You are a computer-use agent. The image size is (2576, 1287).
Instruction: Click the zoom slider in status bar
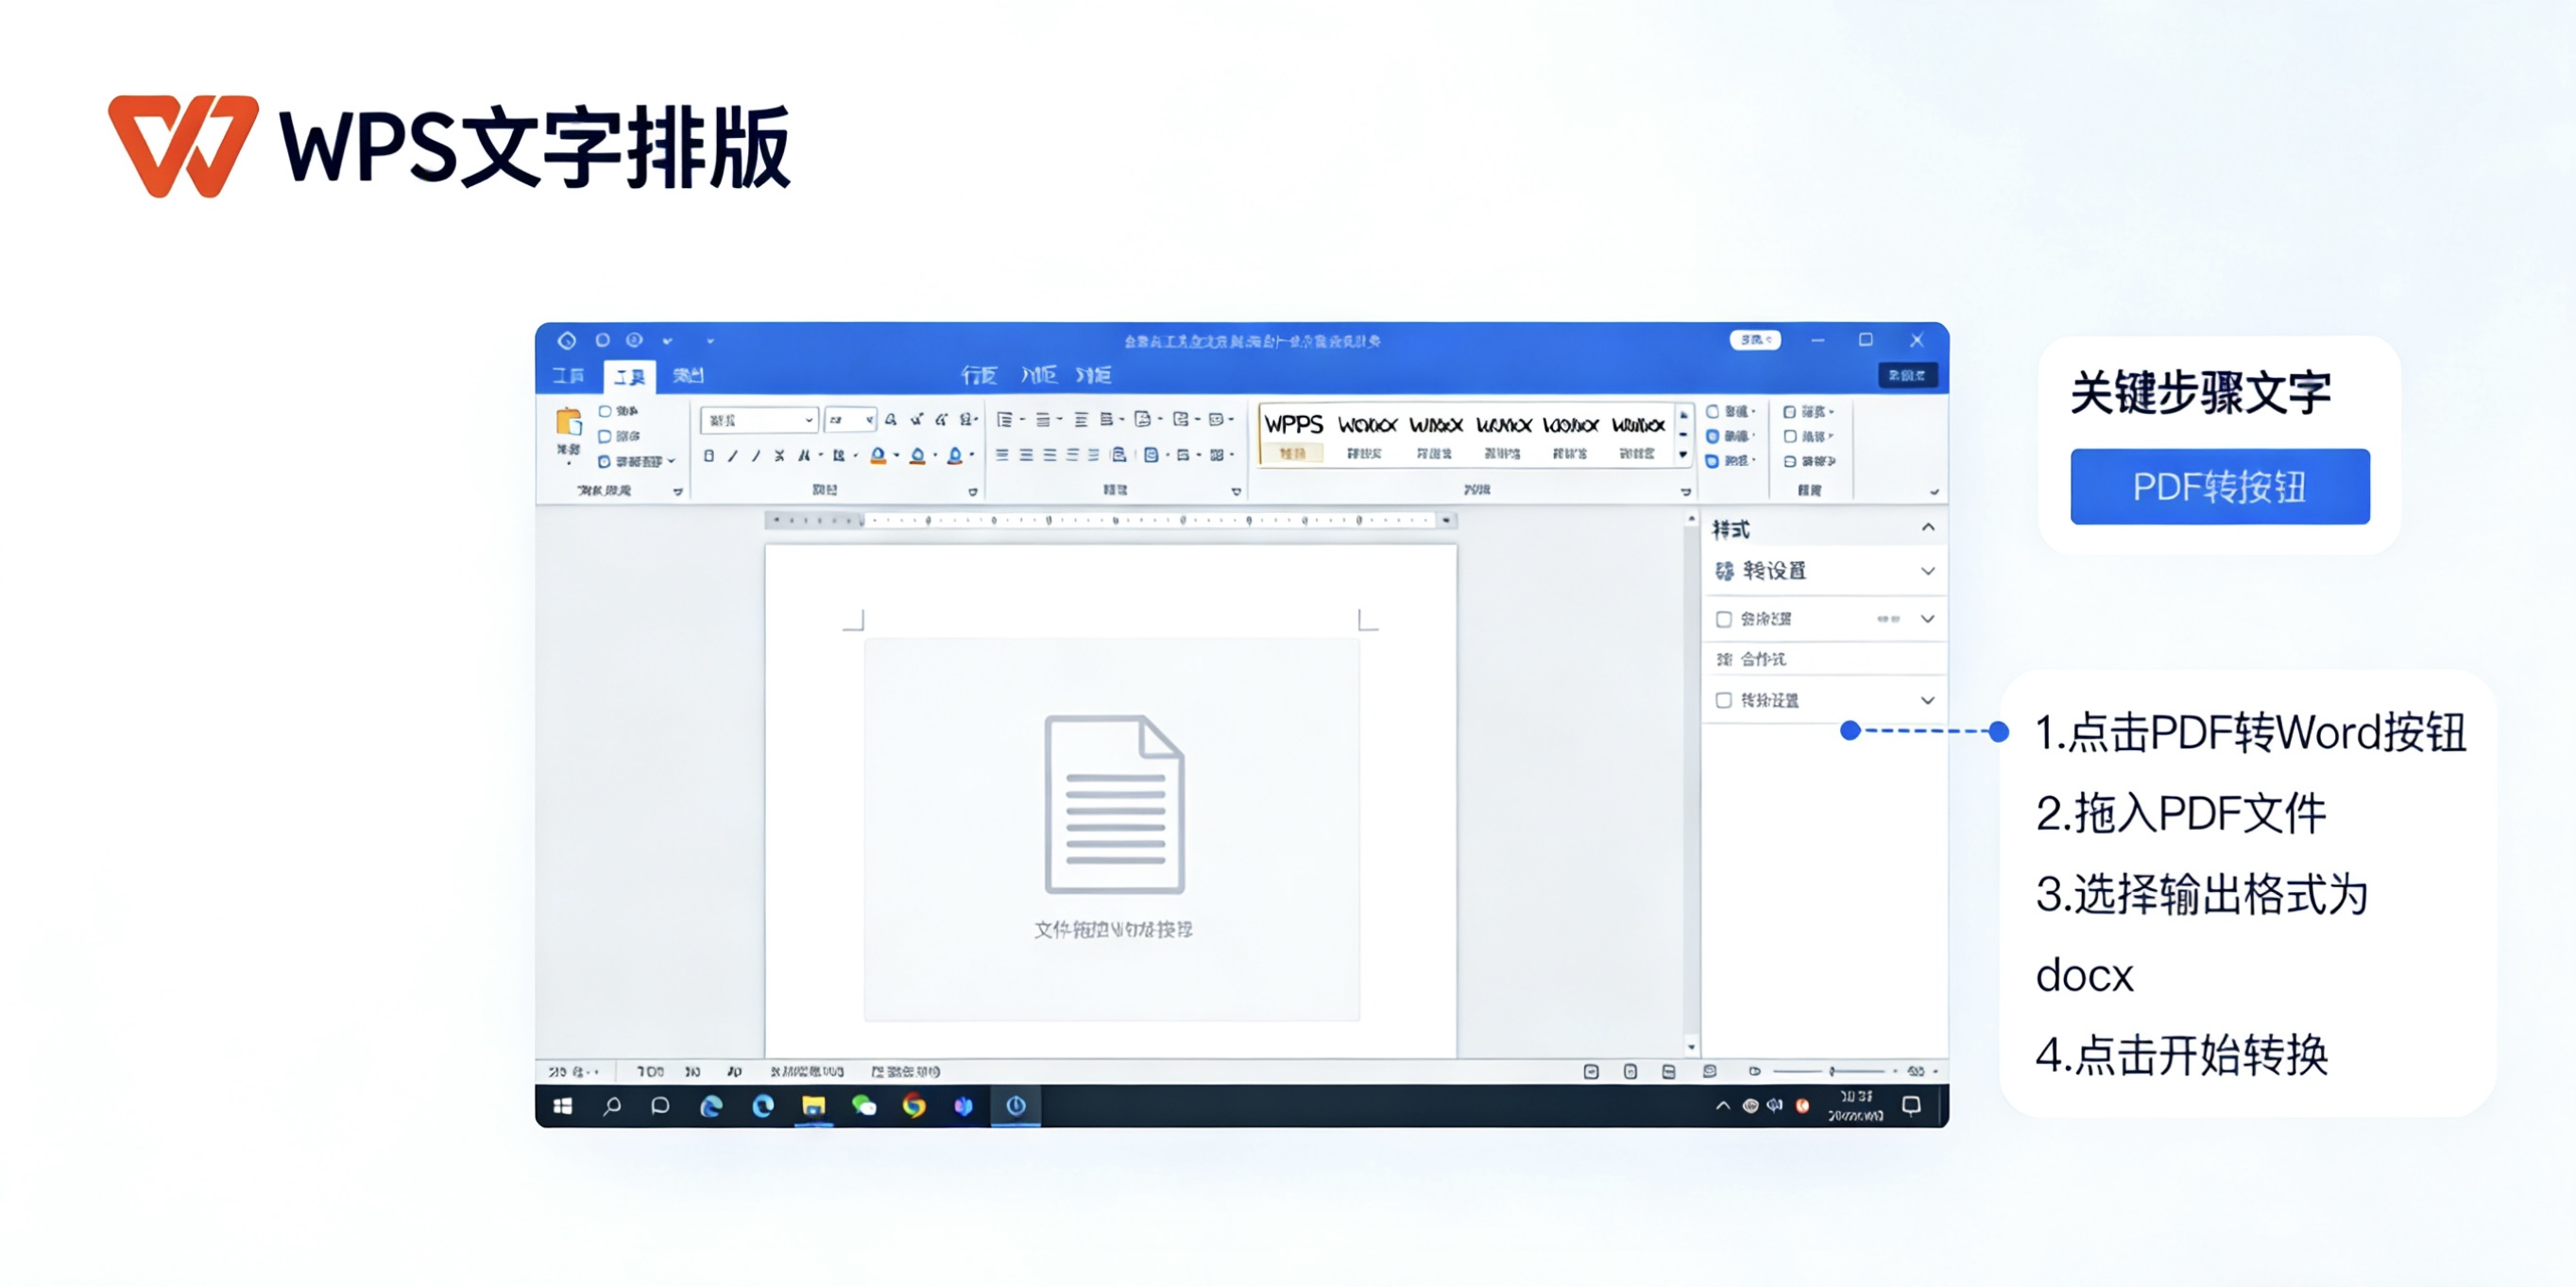1831,1071
